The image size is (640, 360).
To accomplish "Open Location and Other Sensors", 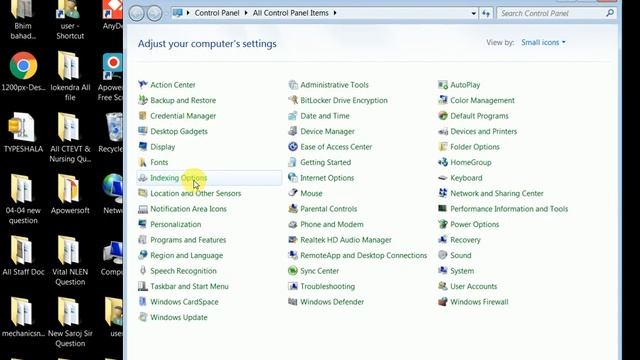I will (196, 193).
